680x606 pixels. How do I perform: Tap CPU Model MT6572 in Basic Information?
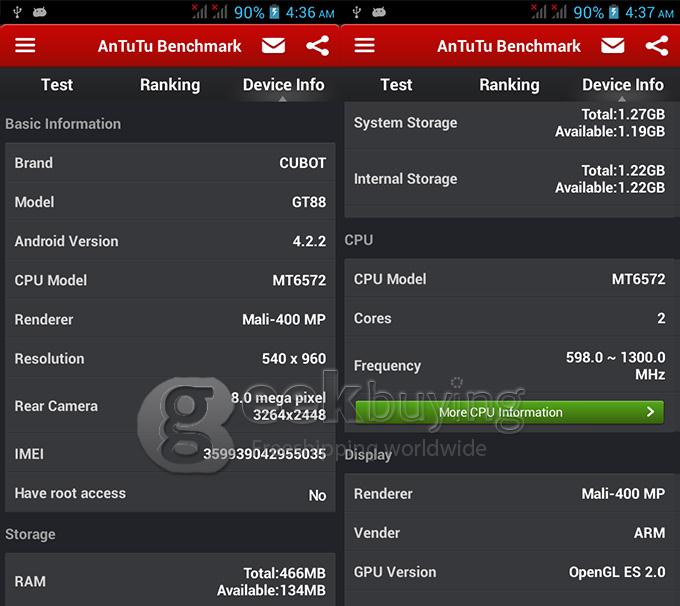170,280
